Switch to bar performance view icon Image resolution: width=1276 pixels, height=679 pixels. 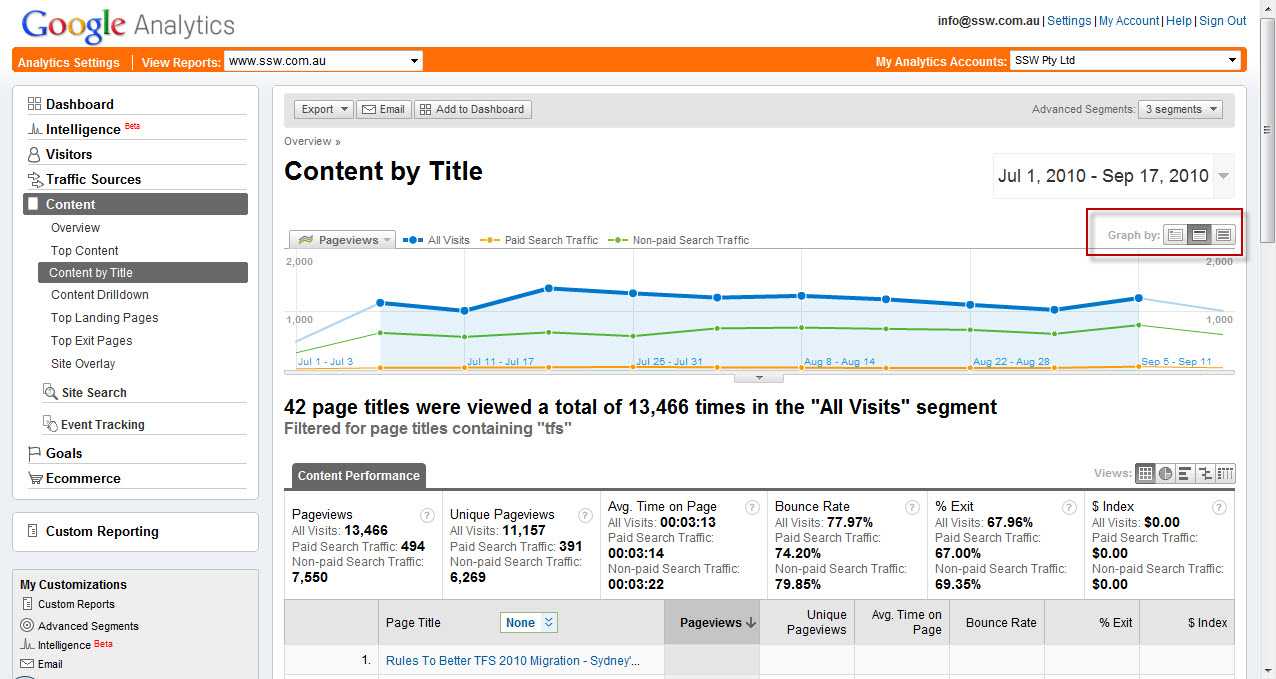coord(1185,474)
